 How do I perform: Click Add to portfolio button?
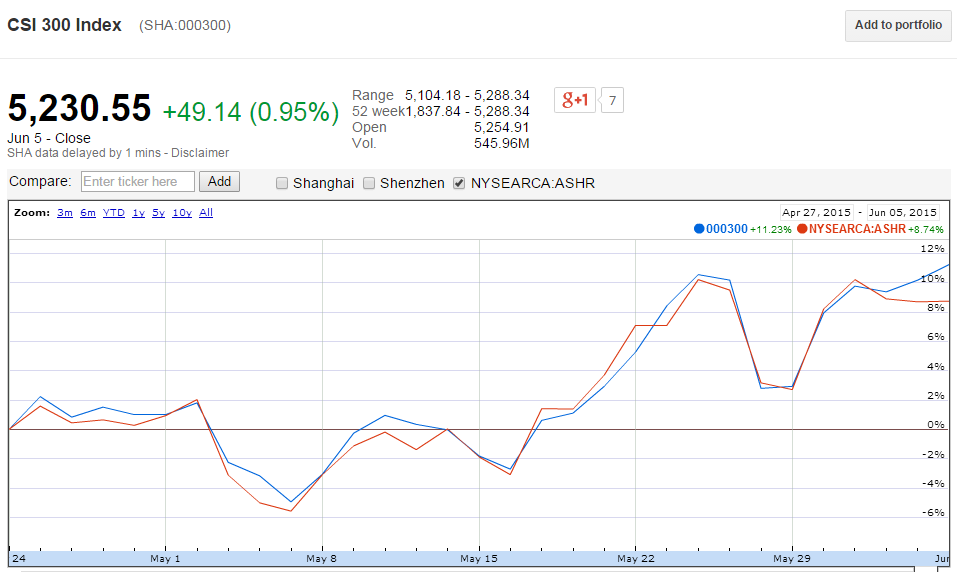(898, 26)
